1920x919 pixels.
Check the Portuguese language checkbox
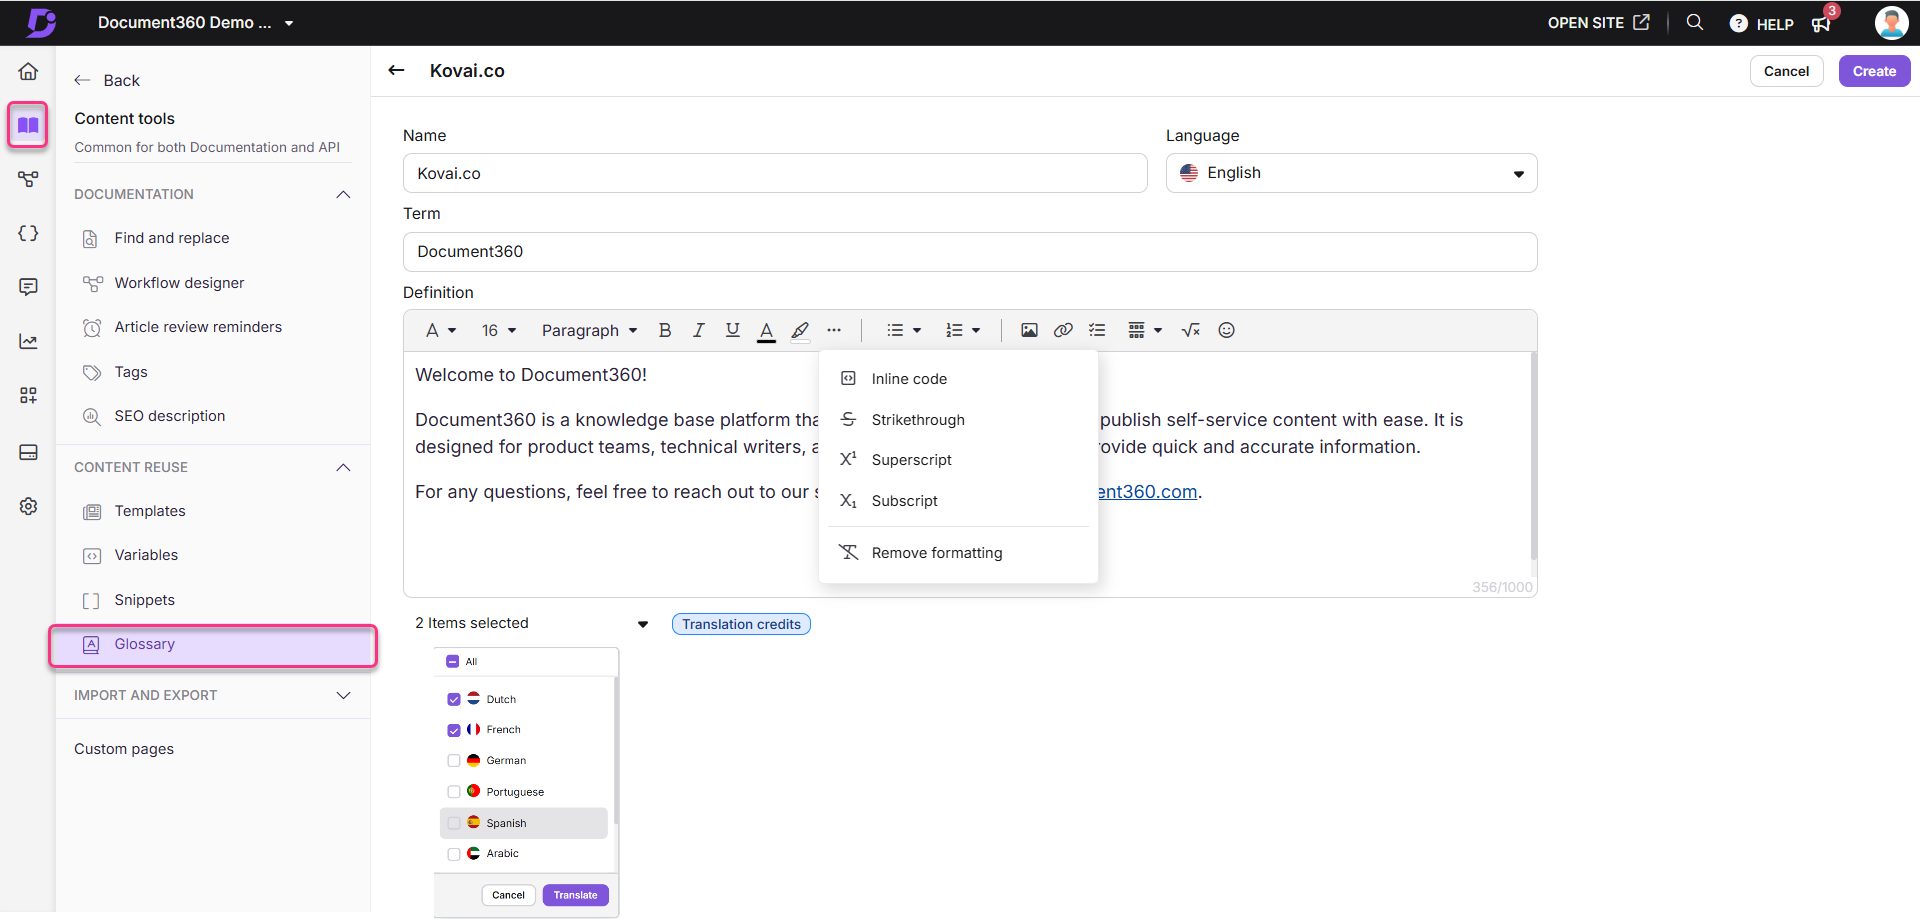[x=454, y=792]
